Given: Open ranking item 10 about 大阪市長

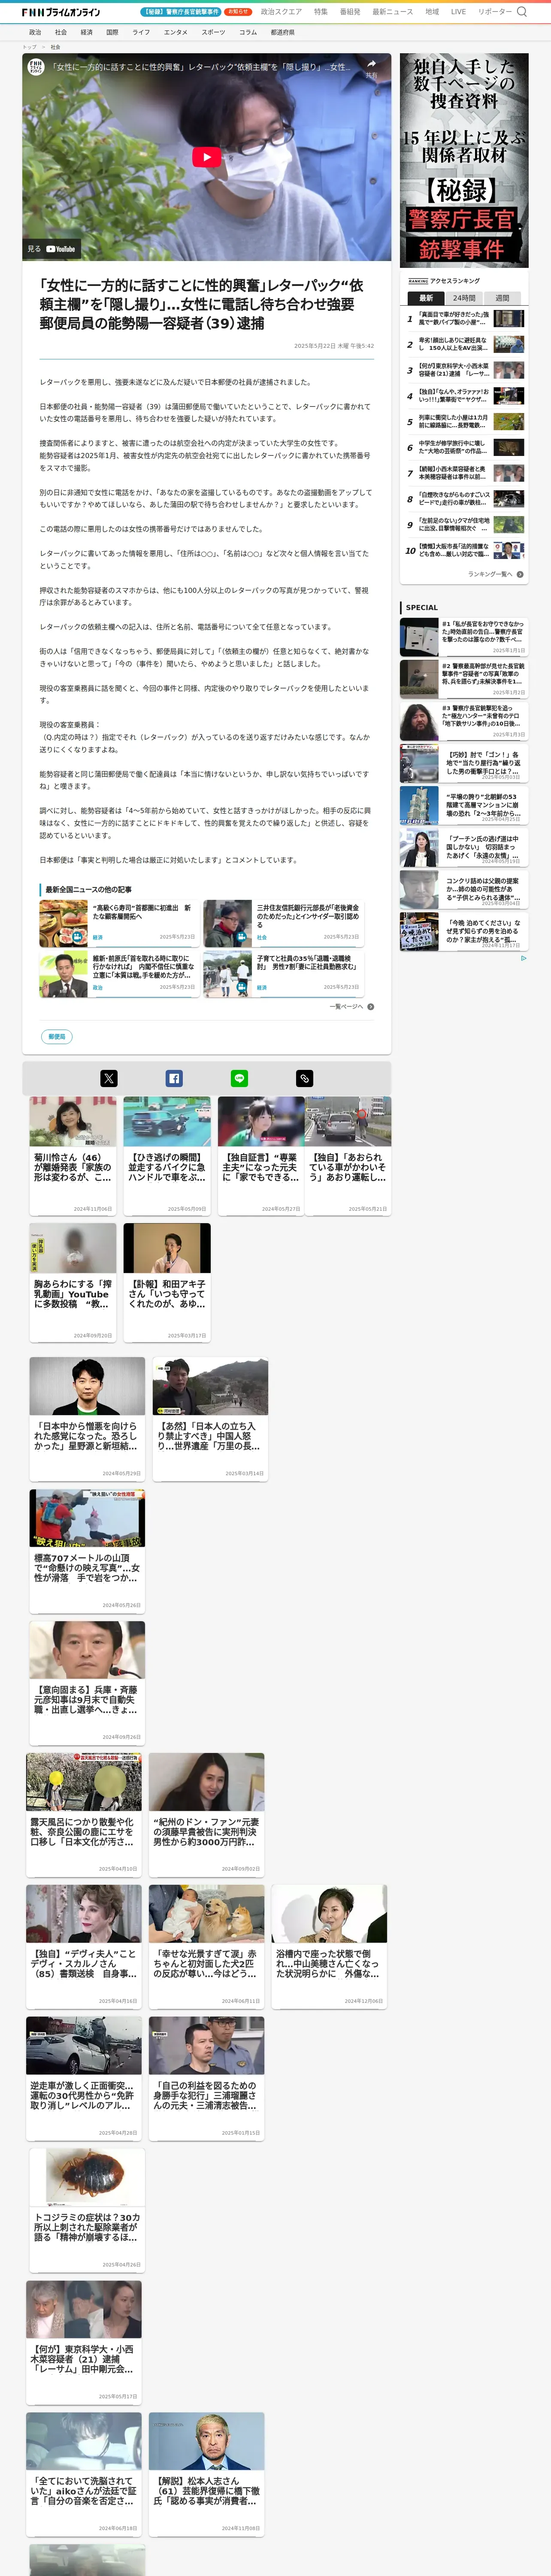Looking at the screenshot, I should click(464, 550).
